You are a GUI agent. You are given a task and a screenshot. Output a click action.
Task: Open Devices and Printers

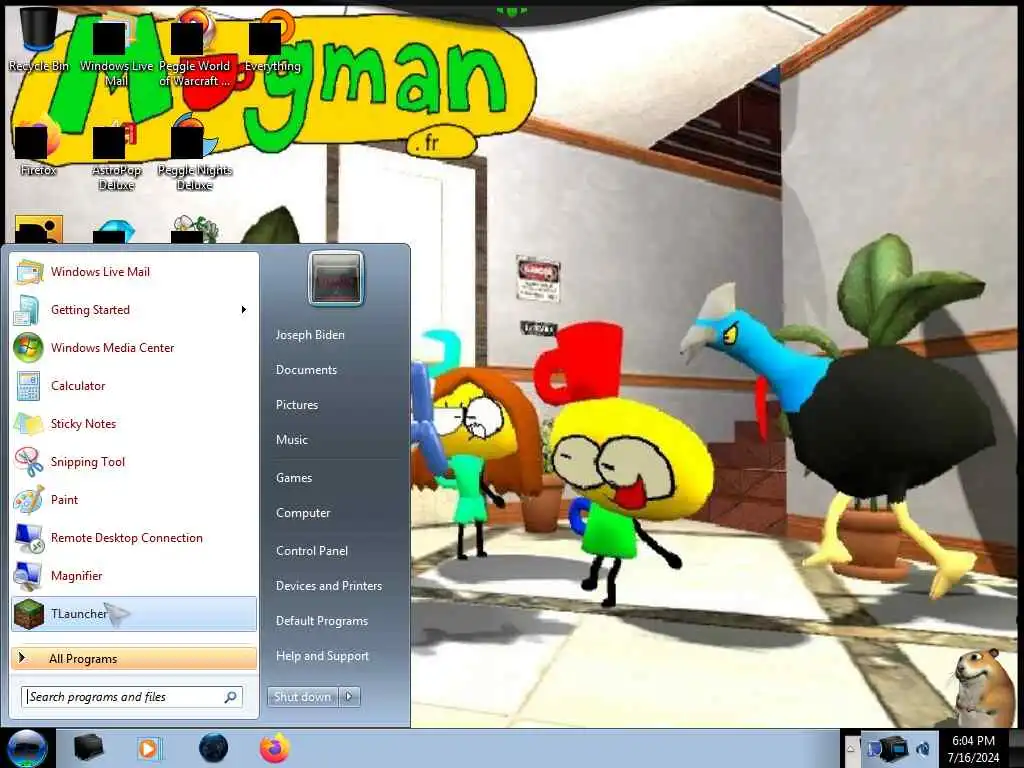click(329, 586)
